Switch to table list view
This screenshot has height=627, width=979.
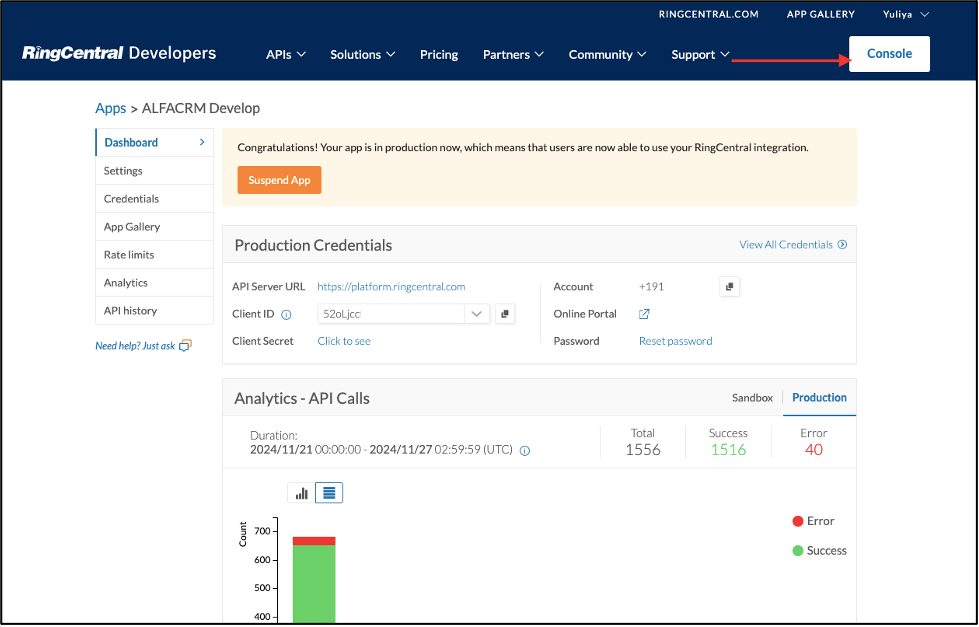(329, 493)
